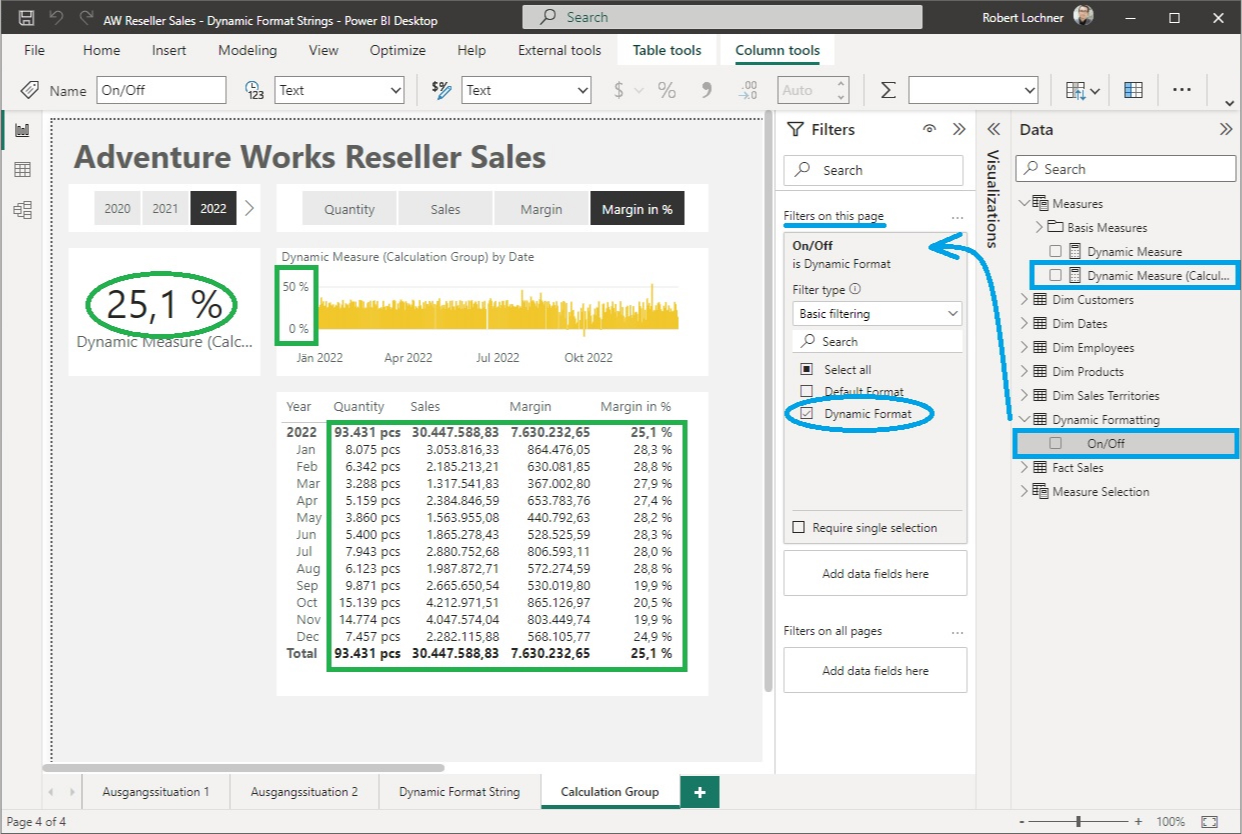1242x834 pixels.
Task: Open the Data type Text dropdown
Action: coord(339,90)
